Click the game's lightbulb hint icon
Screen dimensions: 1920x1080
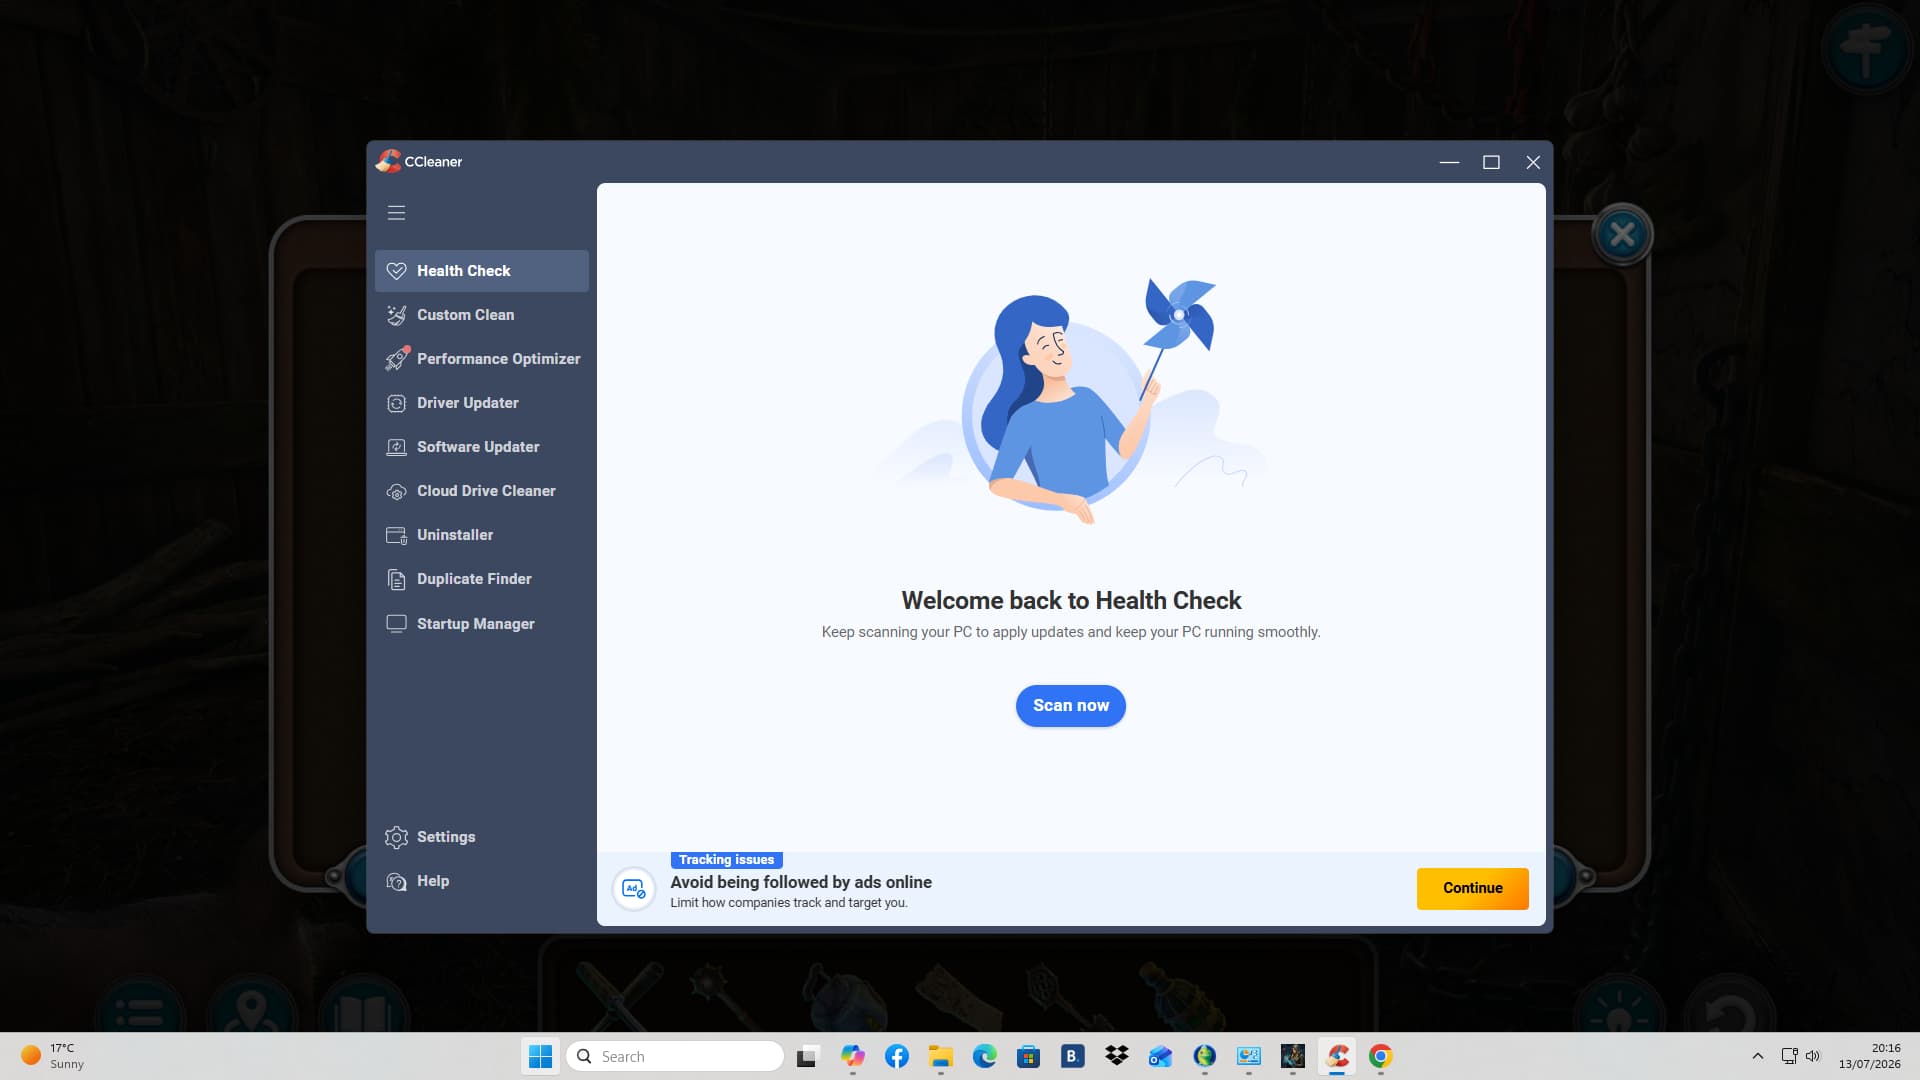(1619, 1008)
